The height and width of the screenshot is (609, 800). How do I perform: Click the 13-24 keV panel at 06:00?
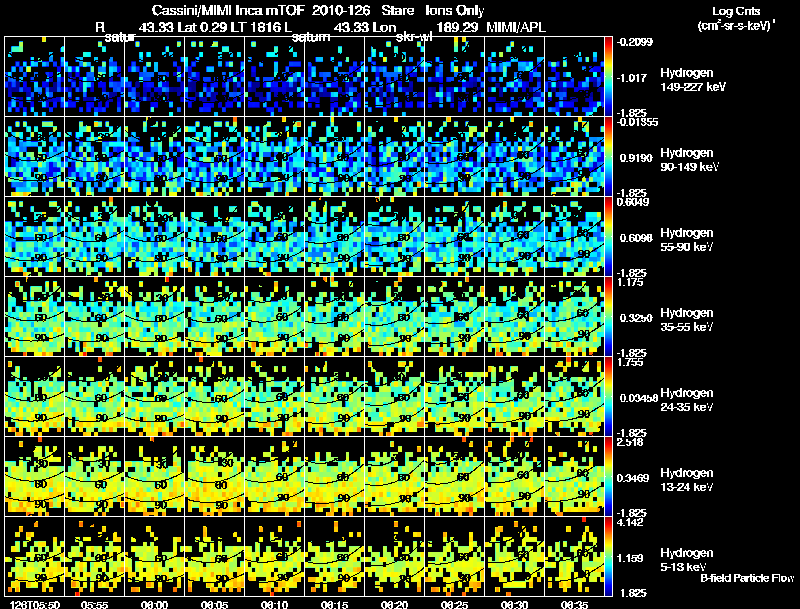tap(155, 476)
